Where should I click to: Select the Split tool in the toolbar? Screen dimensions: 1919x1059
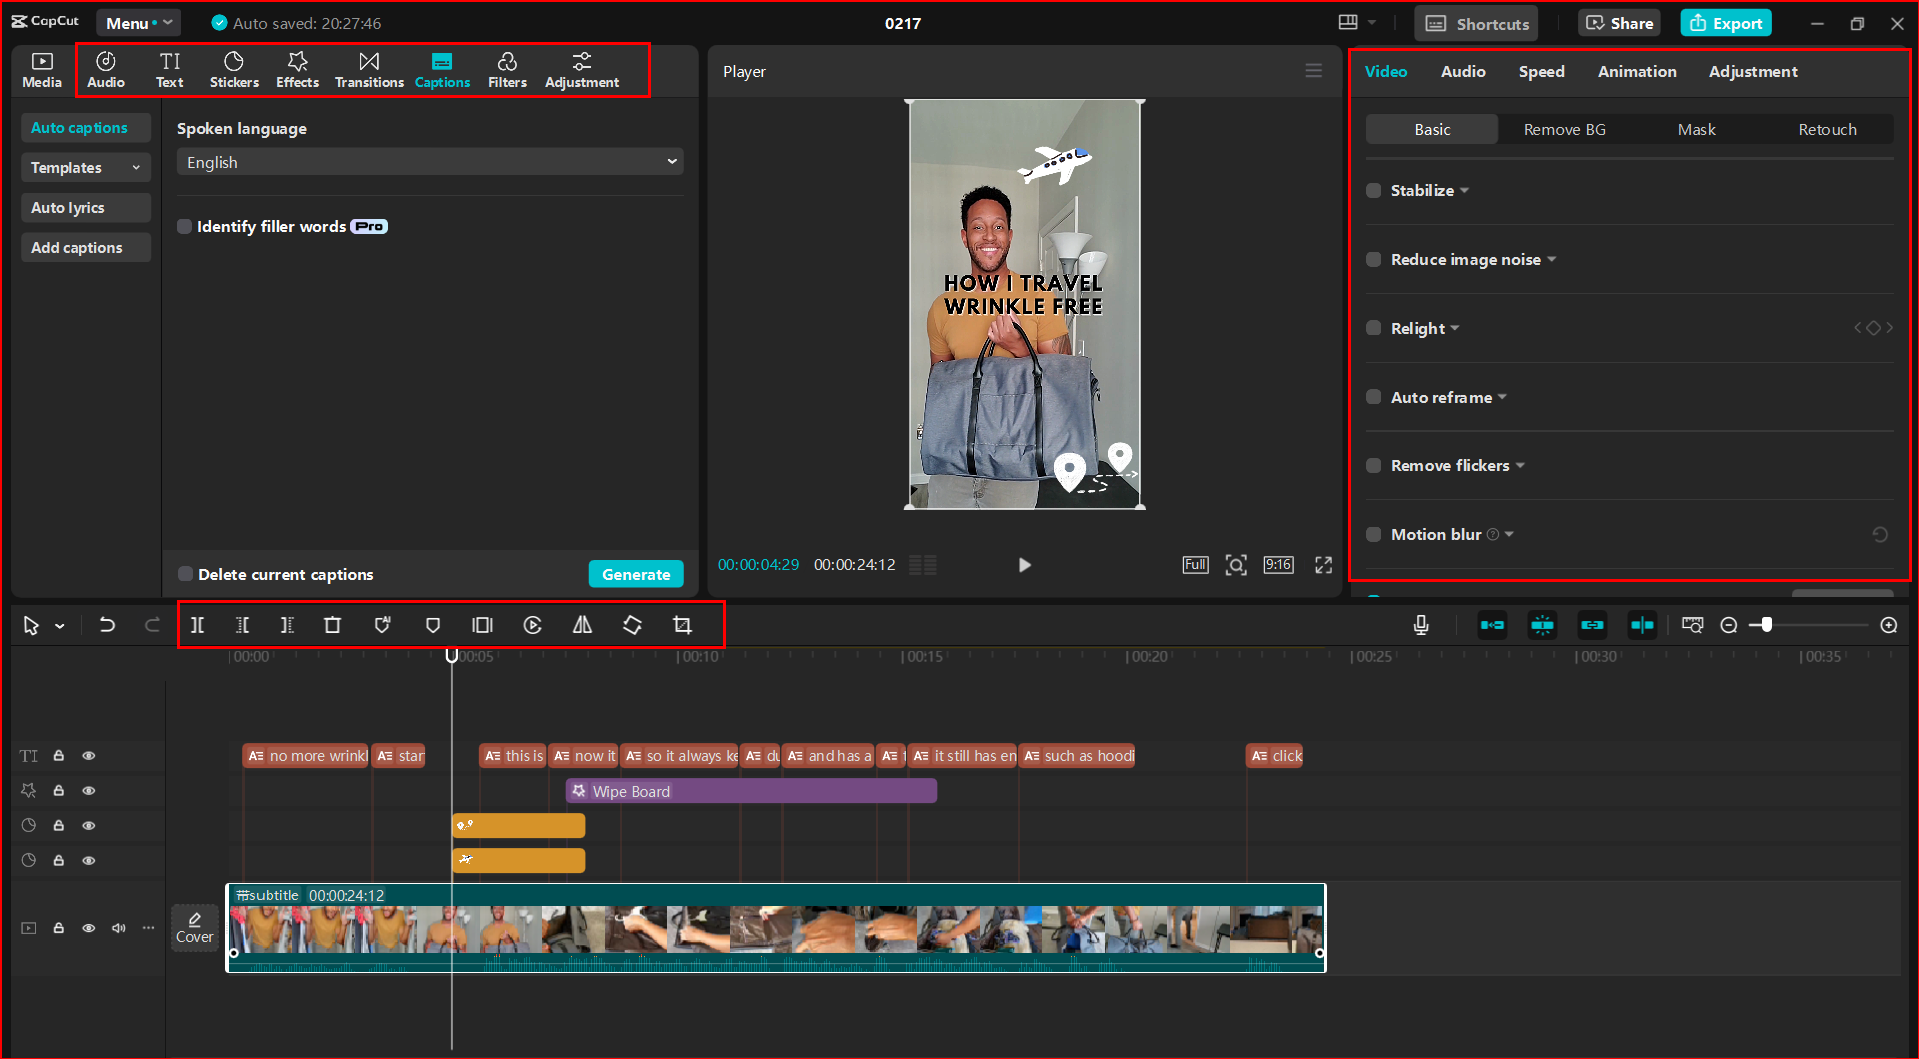click(197, 625)
